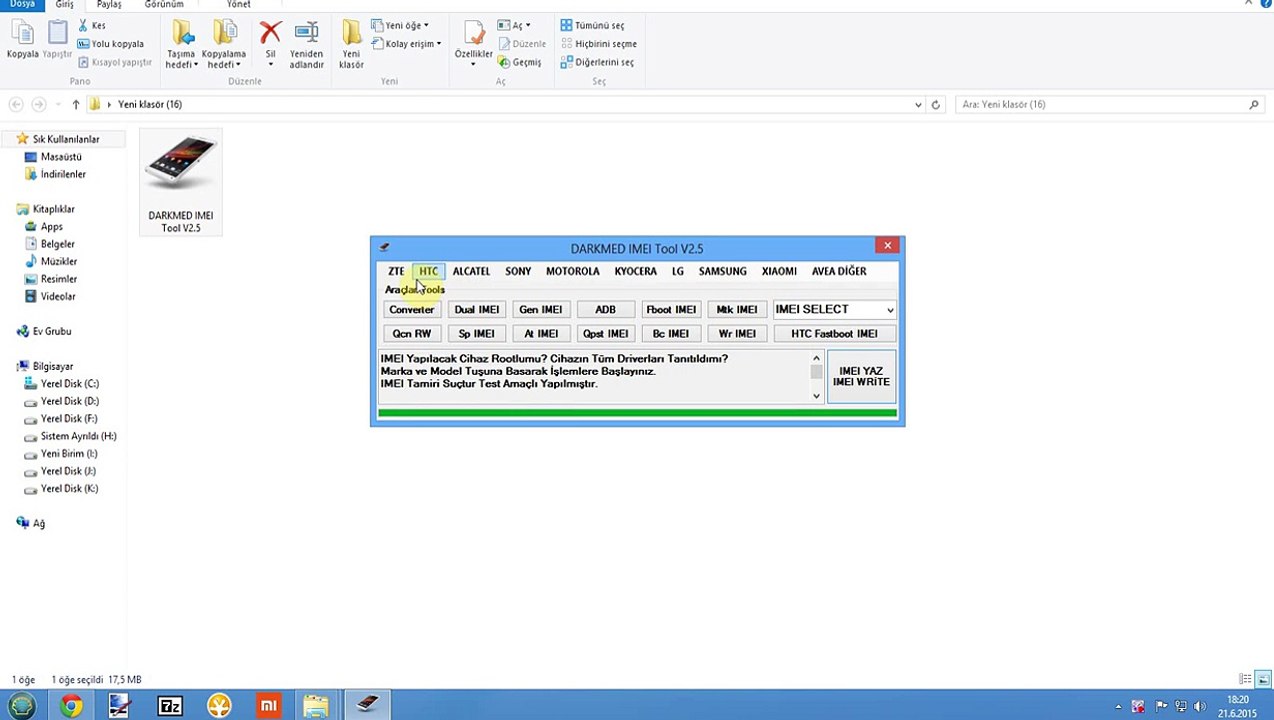Click the Yeni klasör icon
Image resolution: width=1274 pixels, height=720 pixels.
pyautogui.click(x=351, y=45)
